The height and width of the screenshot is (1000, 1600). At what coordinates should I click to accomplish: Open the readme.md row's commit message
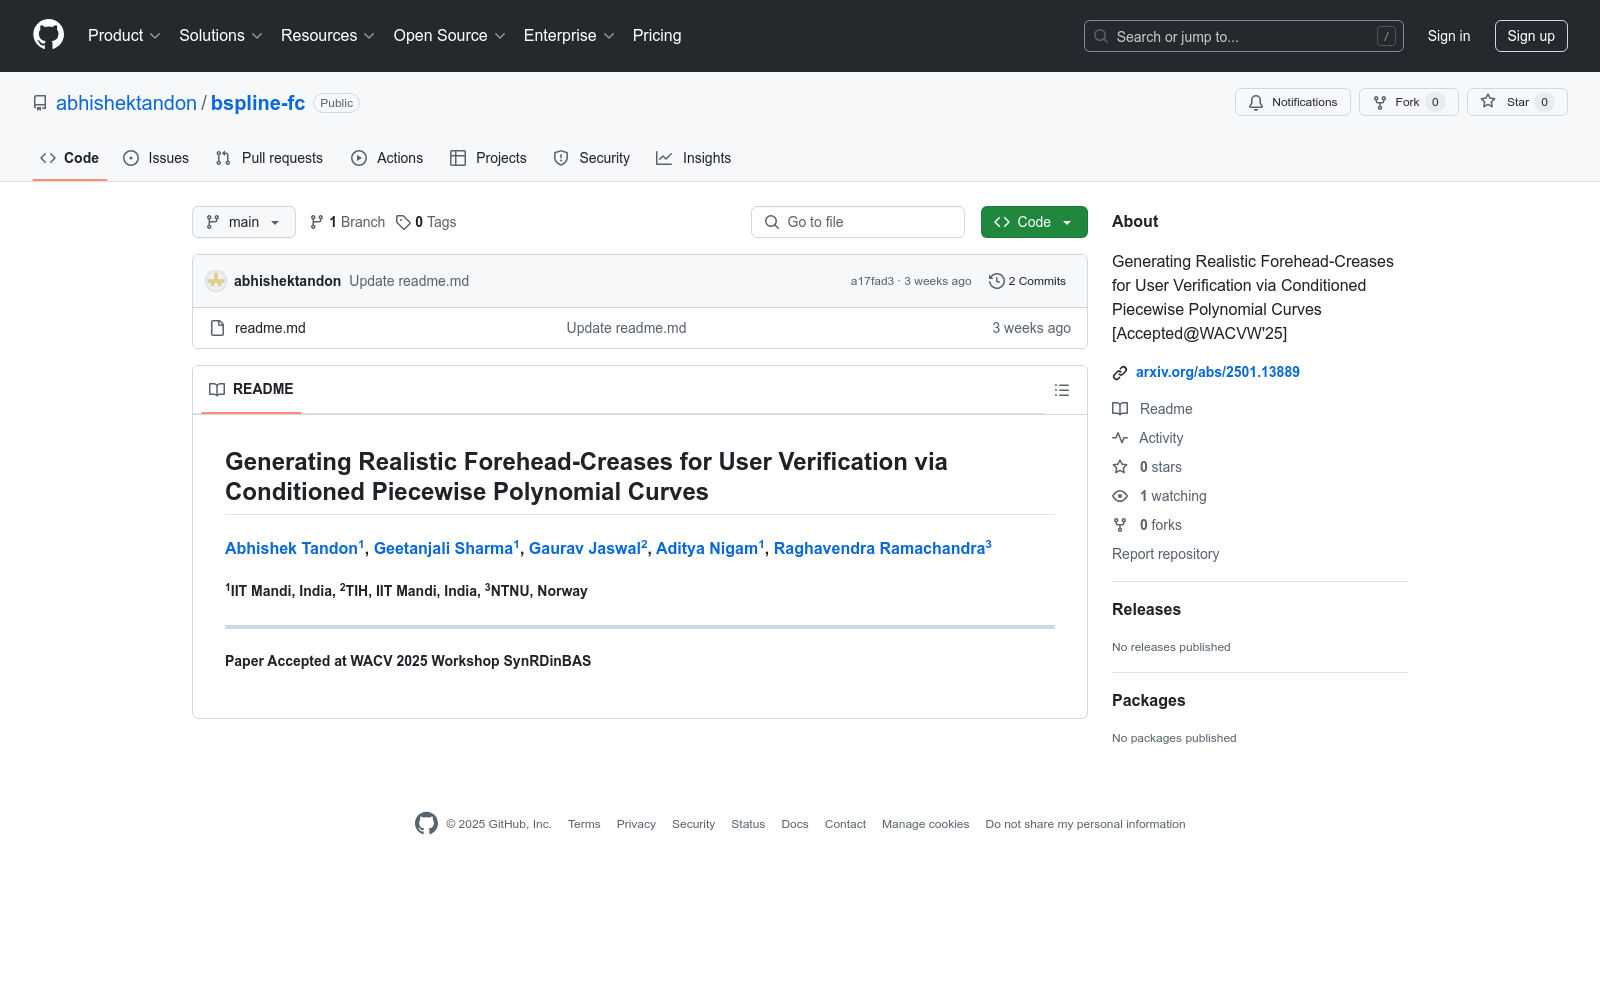pos(626,328)
